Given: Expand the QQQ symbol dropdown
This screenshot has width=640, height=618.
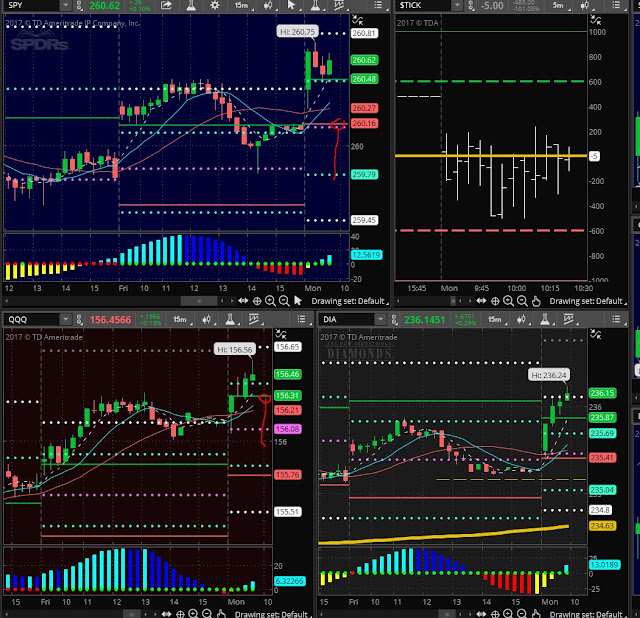Looking at the screenshot, I should pos(65,320).
